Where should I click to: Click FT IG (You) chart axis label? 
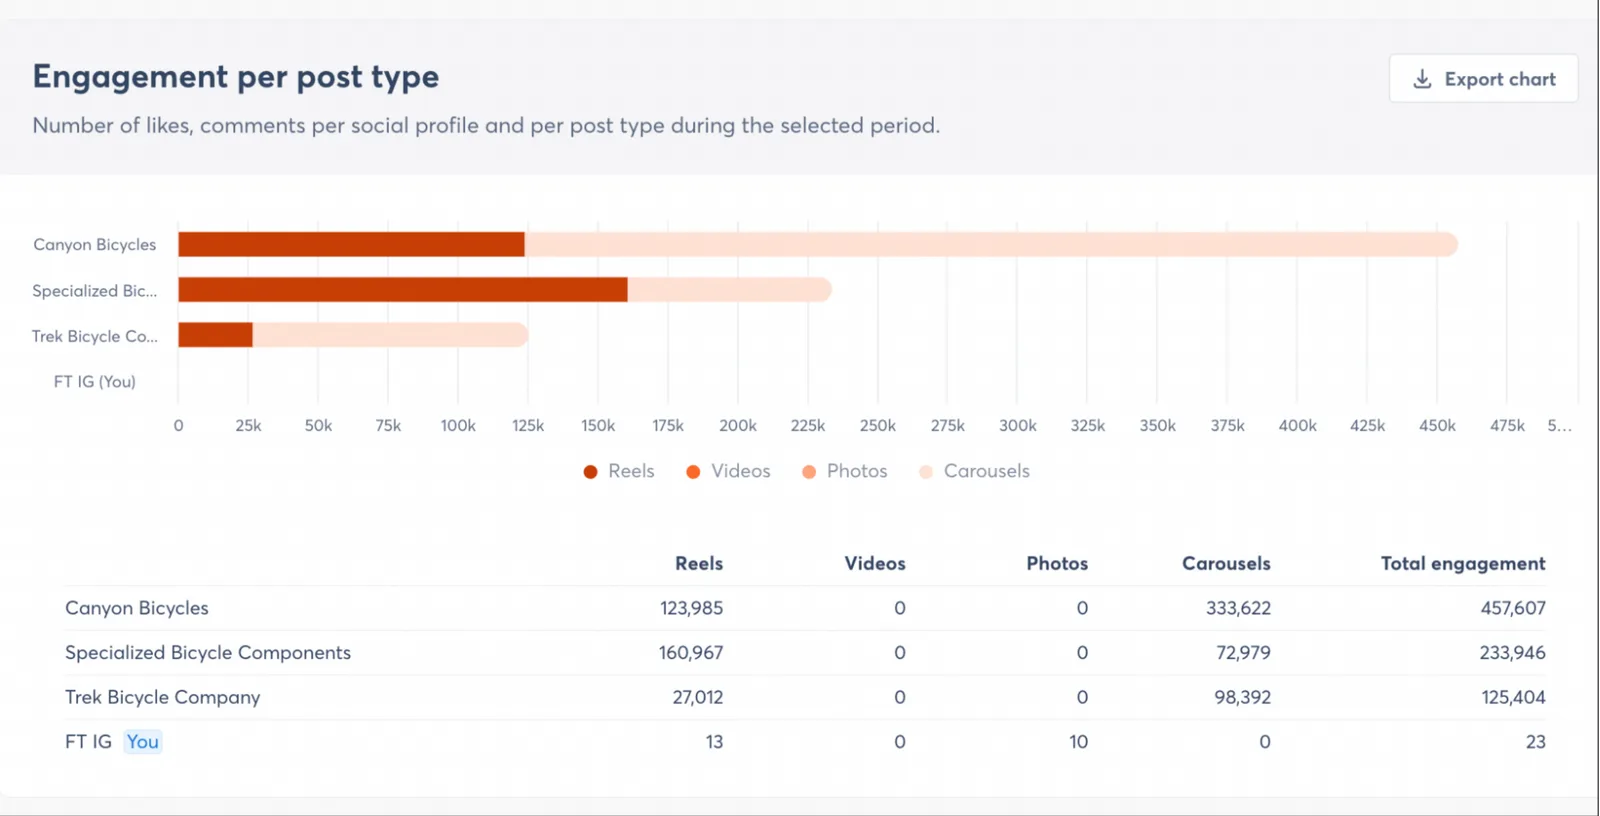click(95, 382)
